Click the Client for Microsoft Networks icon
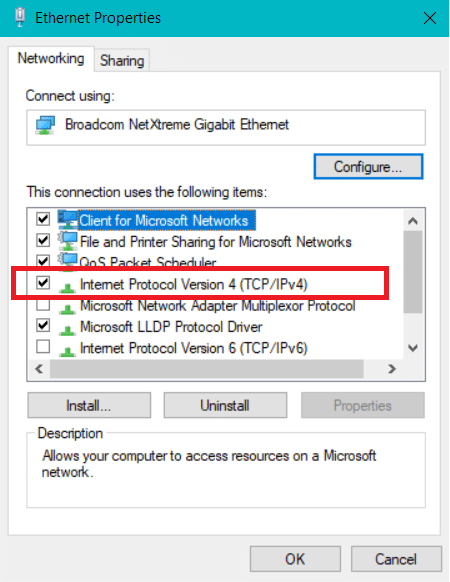Image resolution: width=450 pixels, height=582 pixels. click(x=67, y=219)
